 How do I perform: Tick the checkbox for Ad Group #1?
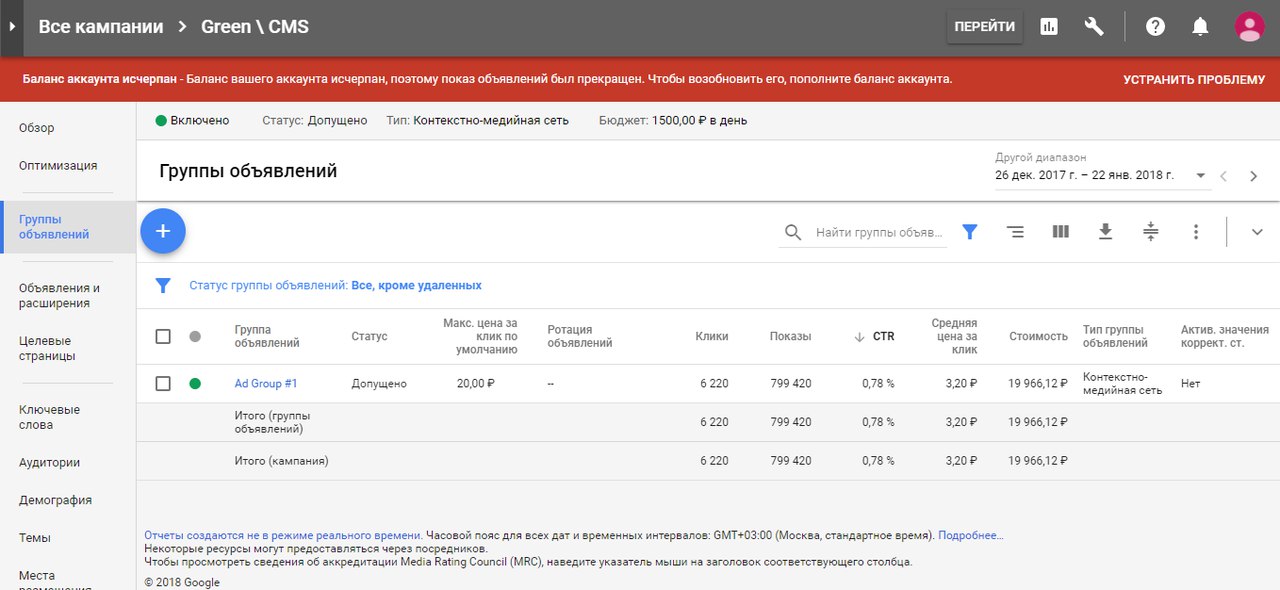click(163, 383)
